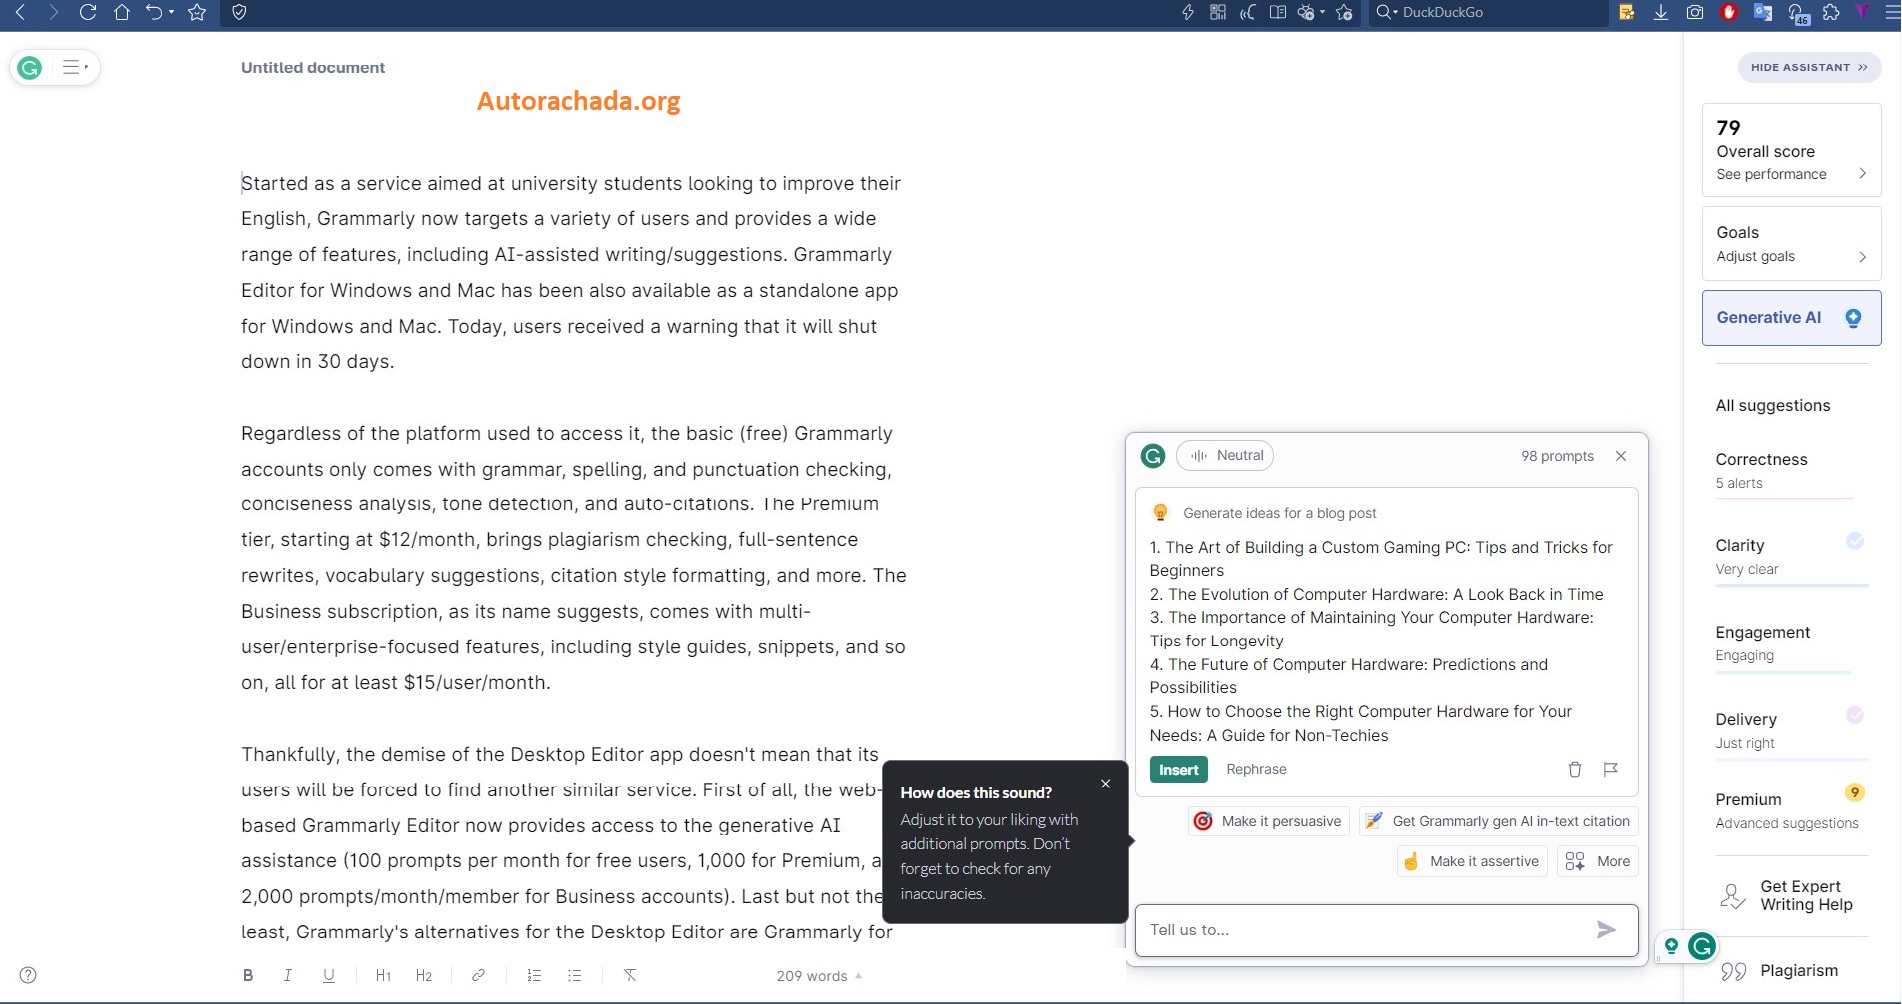
Task: Select the Correctness alerts category
Action: pos(1762,470)
